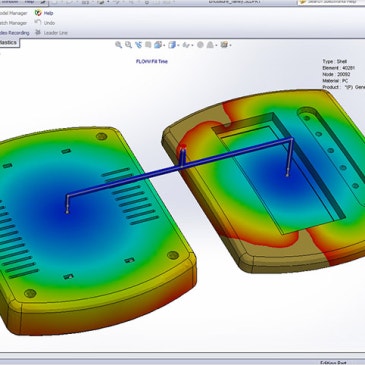
Task: Click the View Settings icon
Action: click(224, 45)
